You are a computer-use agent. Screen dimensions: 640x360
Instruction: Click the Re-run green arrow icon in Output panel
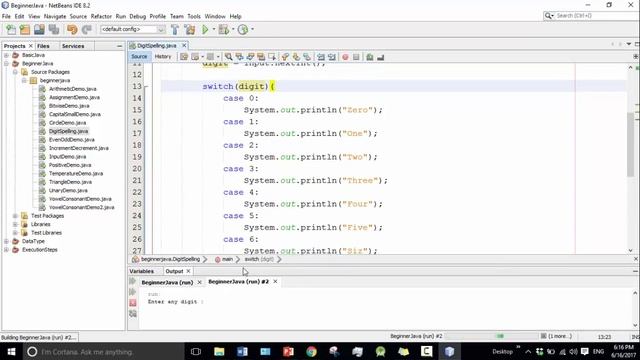click(x=133, y=281)
